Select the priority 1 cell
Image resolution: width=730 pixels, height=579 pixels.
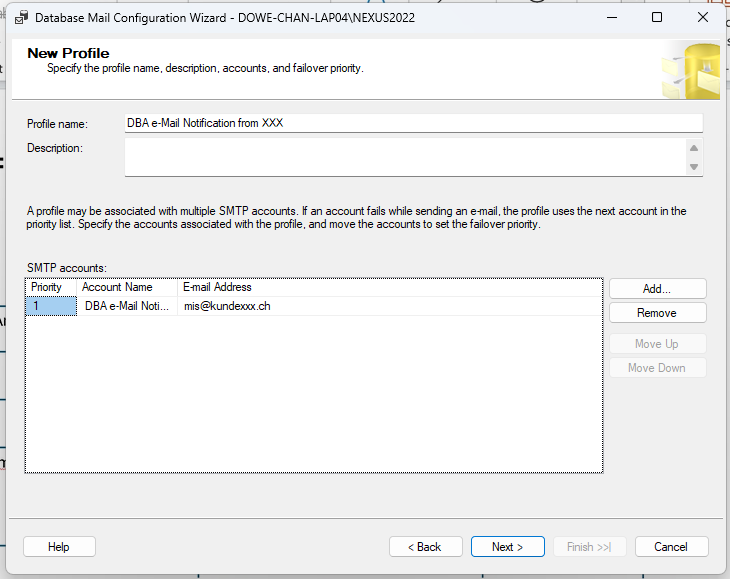click(x=51, y=306)
